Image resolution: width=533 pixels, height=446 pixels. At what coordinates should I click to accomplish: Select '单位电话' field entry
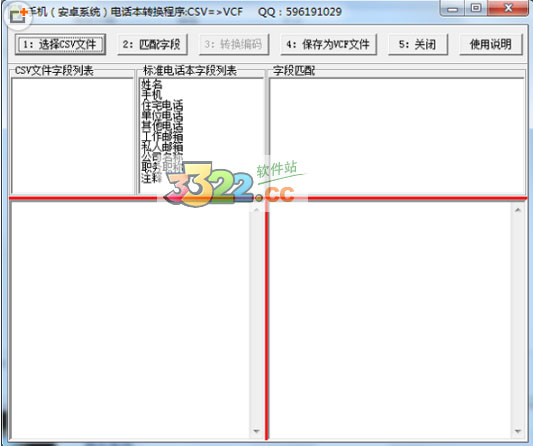pos(162,115)
